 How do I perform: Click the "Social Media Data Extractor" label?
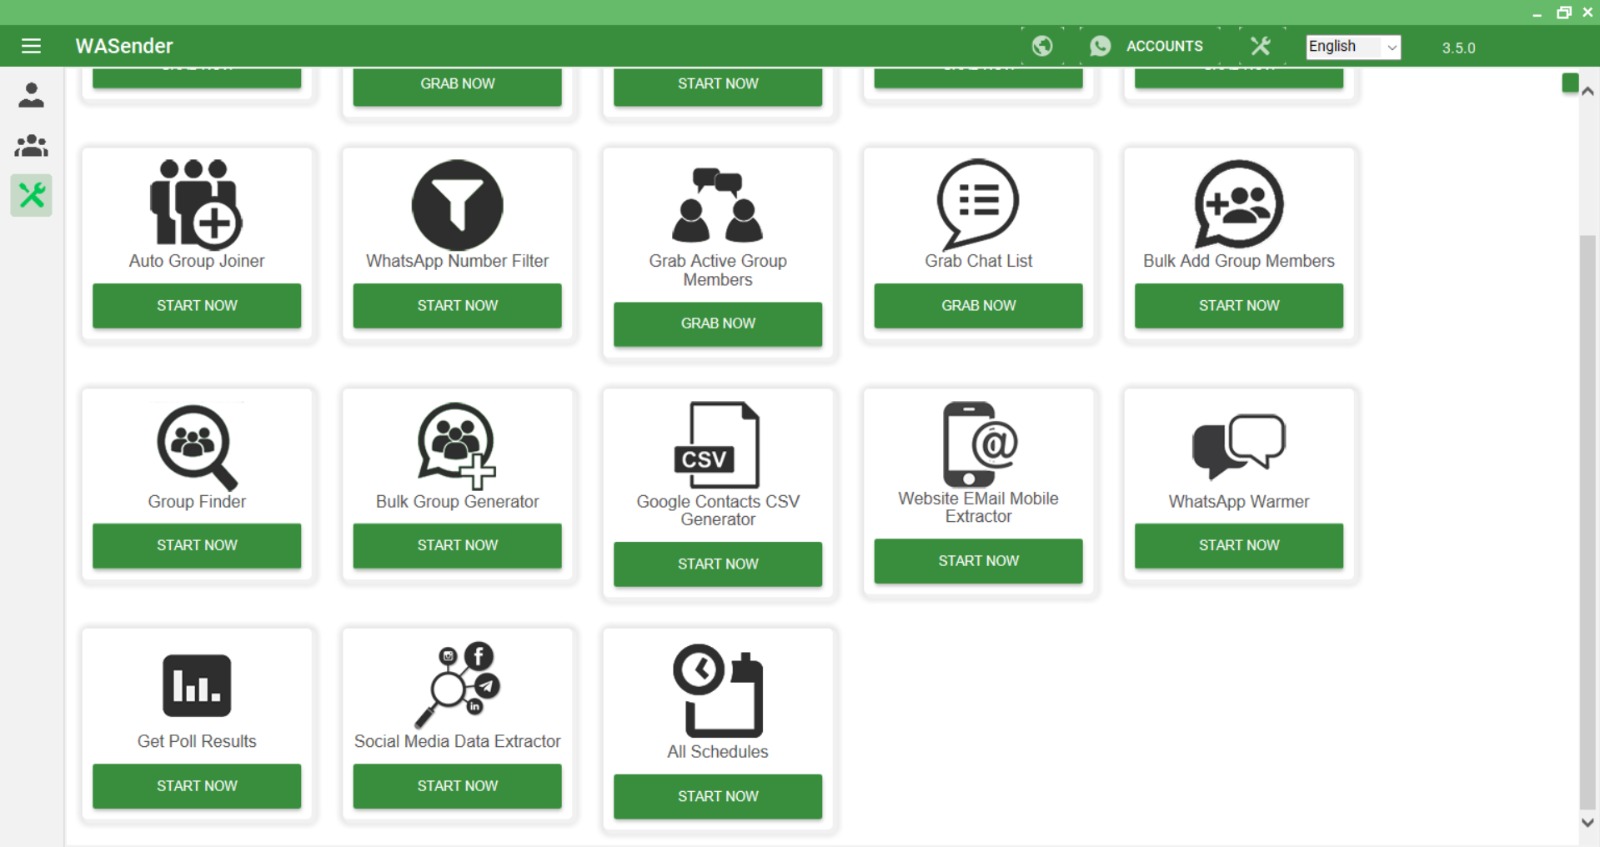point(457,741)
